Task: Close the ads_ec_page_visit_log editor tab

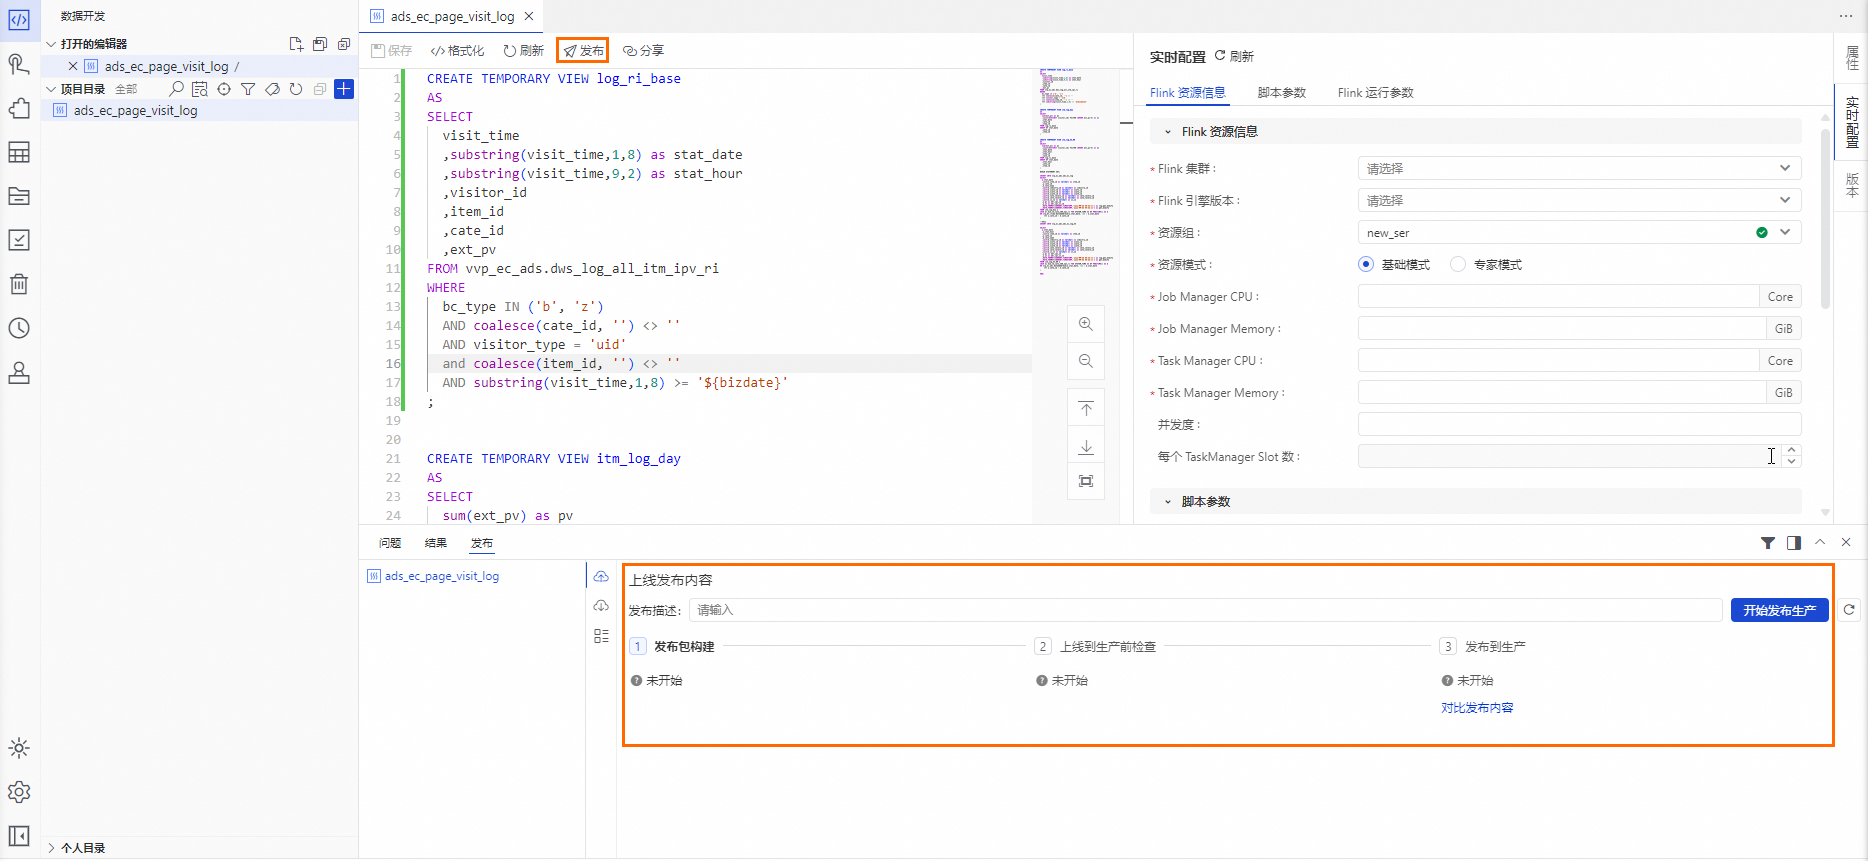Action: pos(529,16)
